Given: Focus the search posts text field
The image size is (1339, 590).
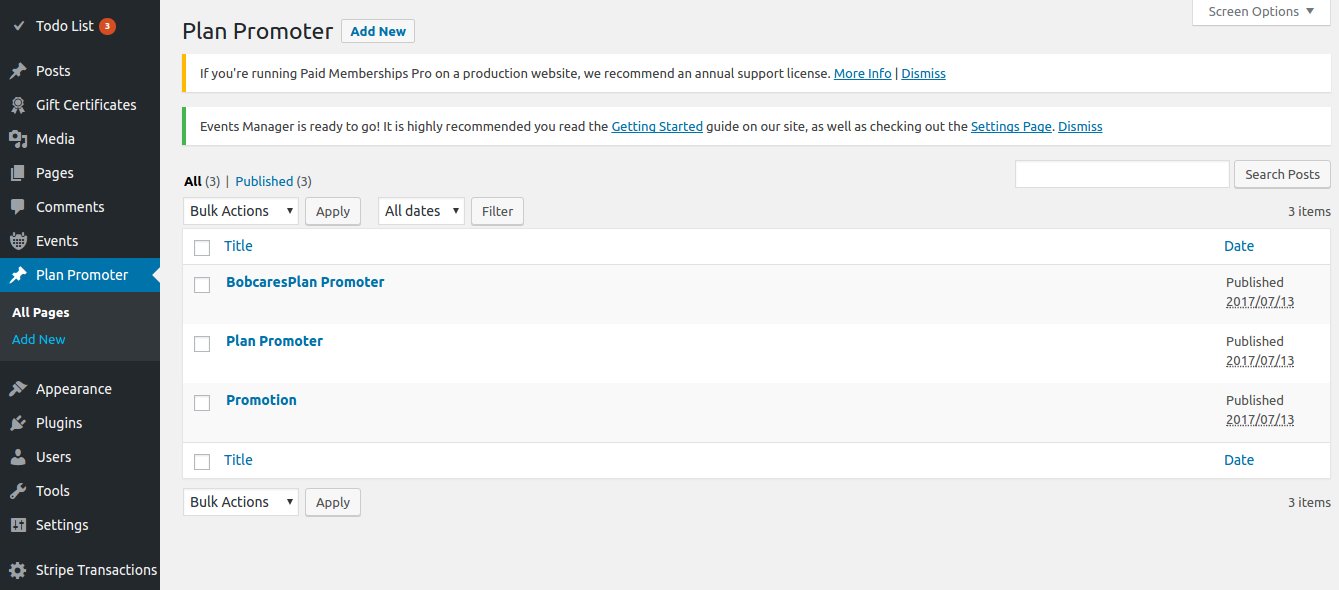Looking at the screenshot, I should pyautogui.click(x=1122, y=174).
